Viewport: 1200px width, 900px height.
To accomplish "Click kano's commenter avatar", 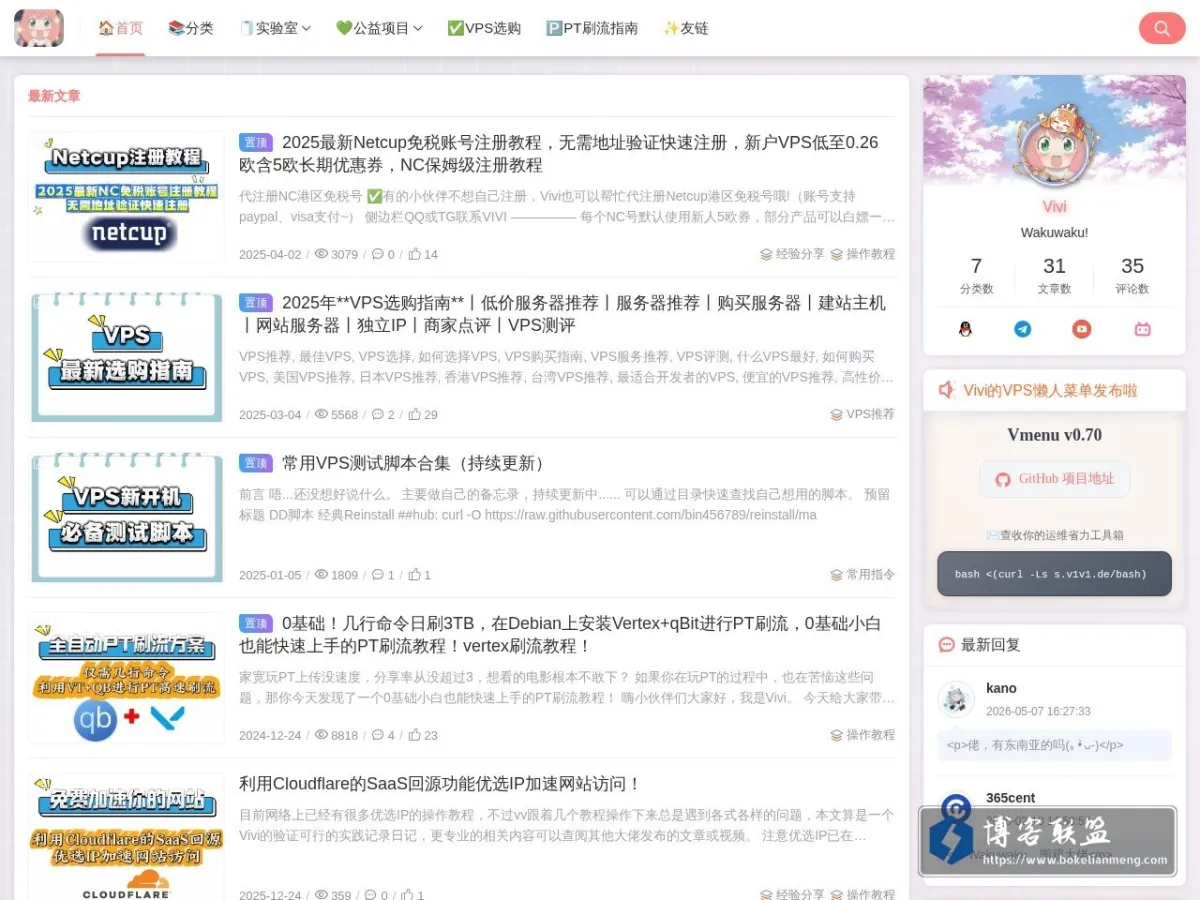I will [x=956, y=699].
